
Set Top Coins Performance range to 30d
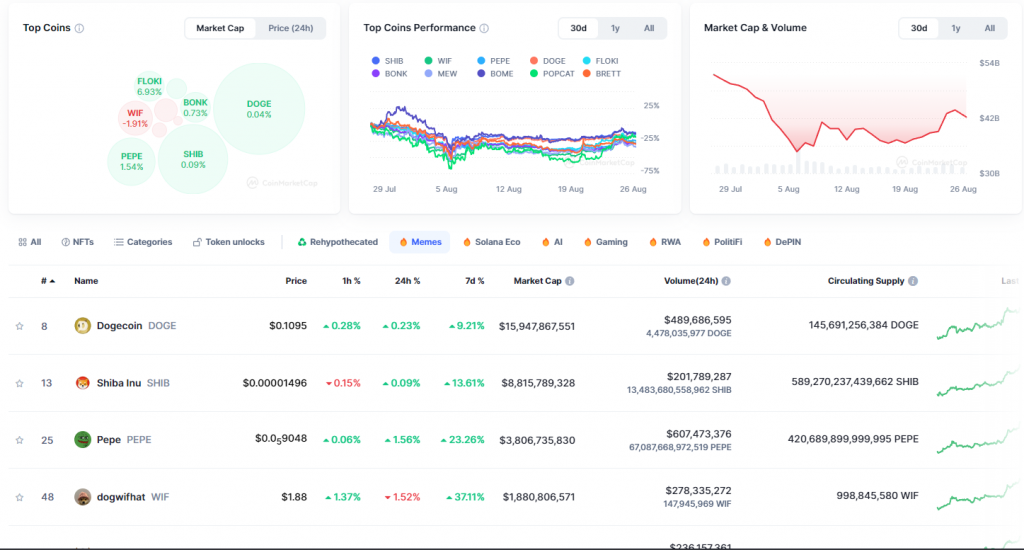pos(579,28)
